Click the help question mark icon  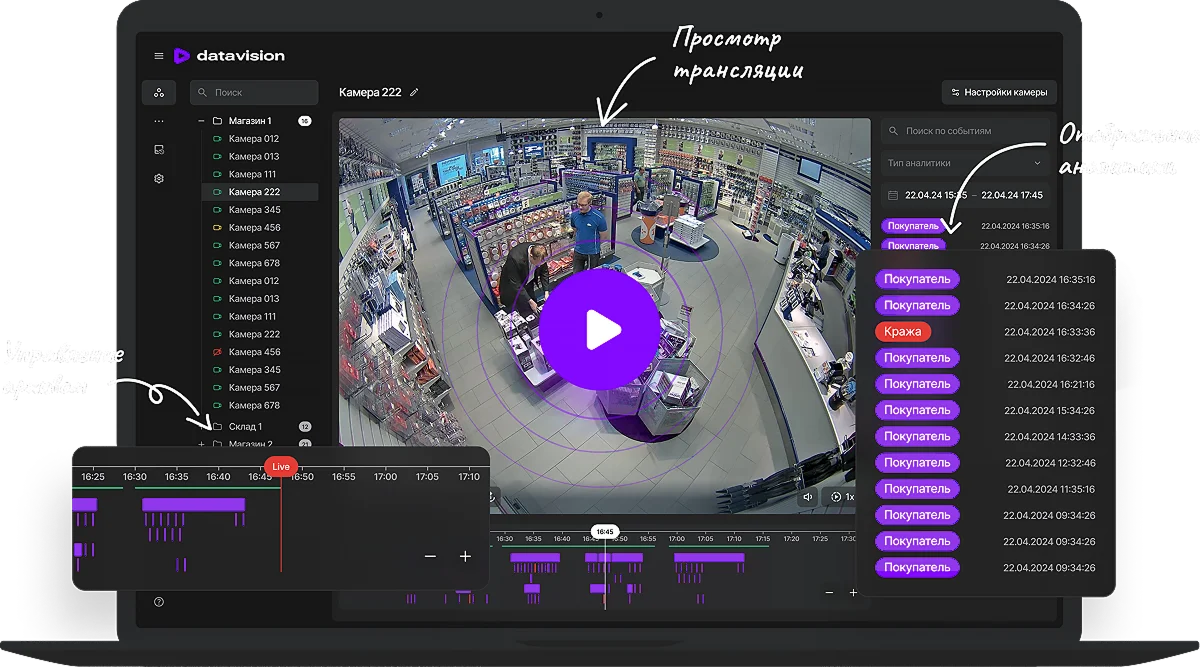point(159,602)
